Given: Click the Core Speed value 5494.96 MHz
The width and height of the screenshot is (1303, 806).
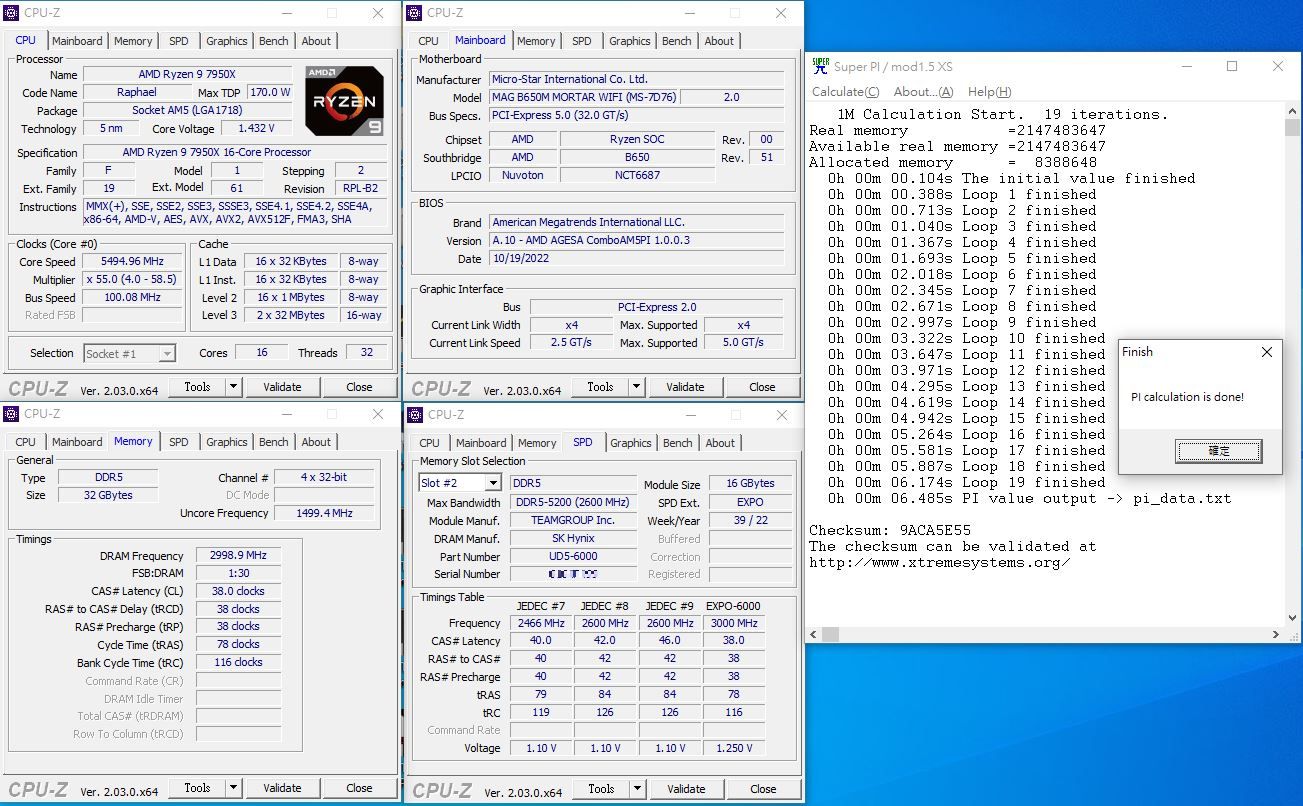Looking at the screenshot, I should [132, 262].
